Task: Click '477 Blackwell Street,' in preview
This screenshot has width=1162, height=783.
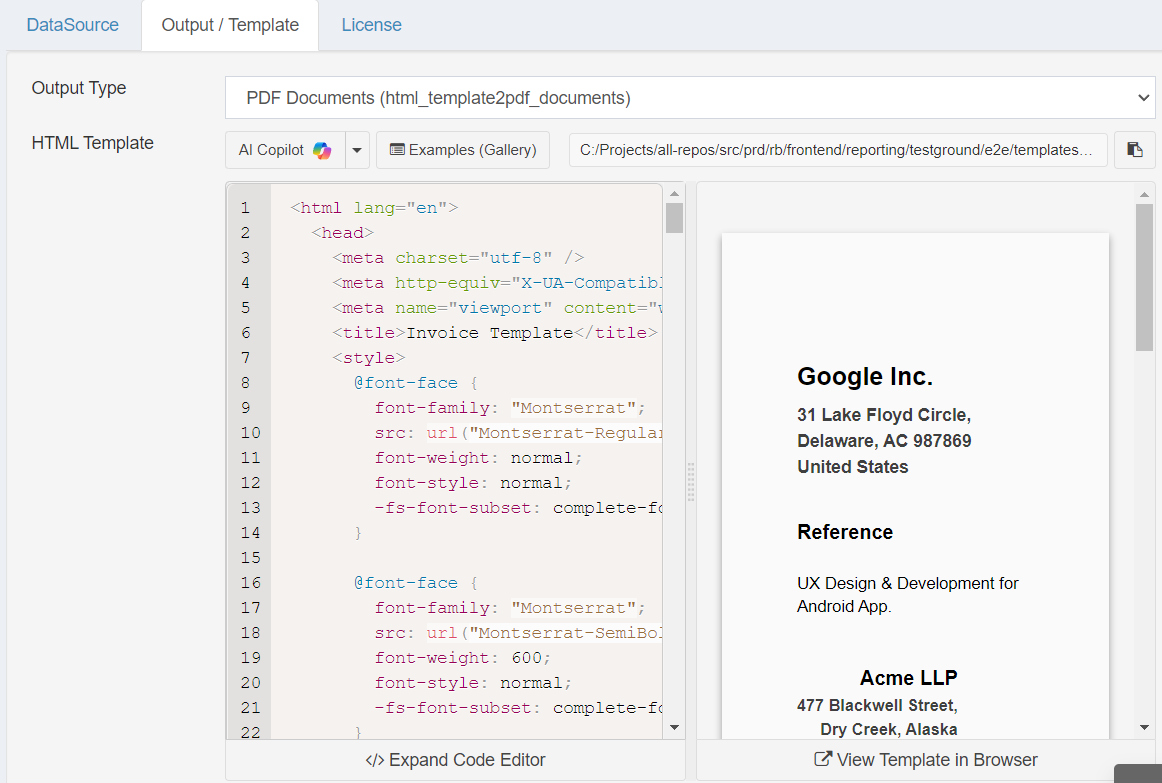Action: pos(877,705)
